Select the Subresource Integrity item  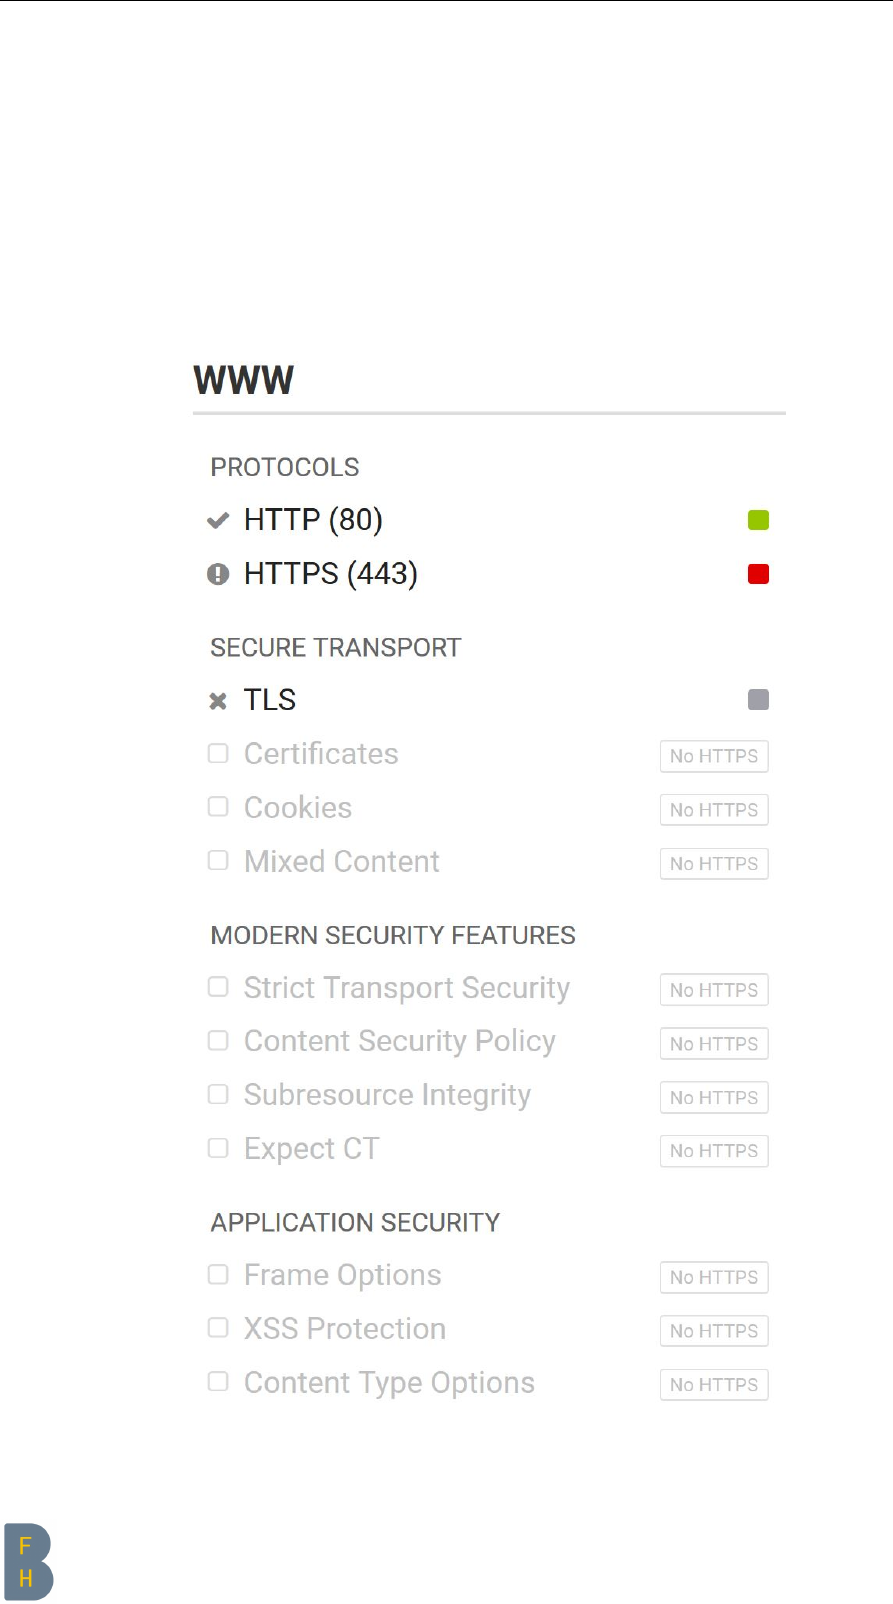387,1095
